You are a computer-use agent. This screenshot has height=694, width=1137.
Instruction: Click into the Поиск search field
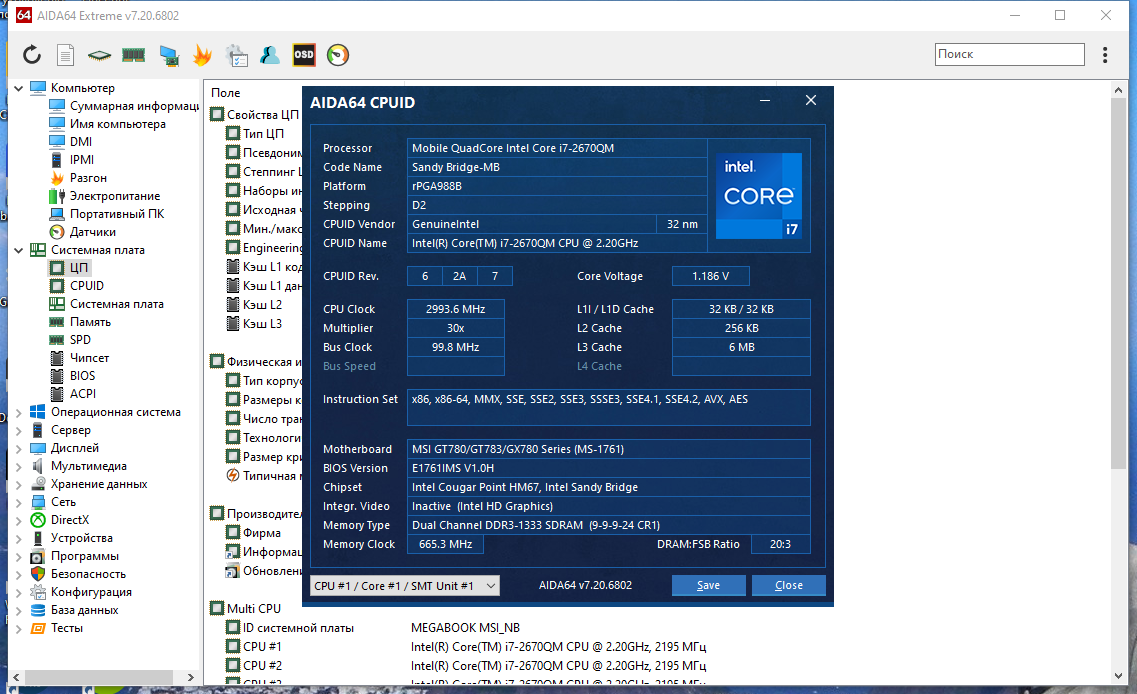(x=1009, y=54)
